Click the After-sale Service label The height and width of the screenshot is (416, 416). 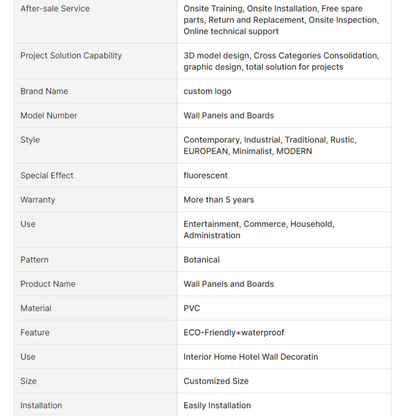(55, 9)
